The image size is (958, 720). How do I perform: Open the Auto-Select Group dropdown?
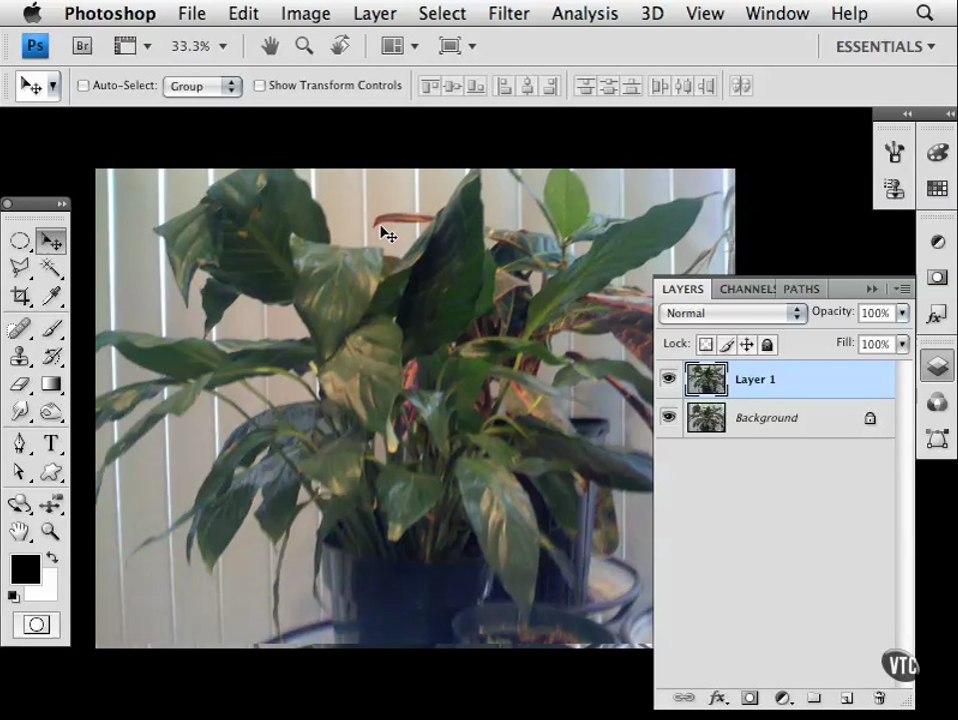click(x=203, y=86)
